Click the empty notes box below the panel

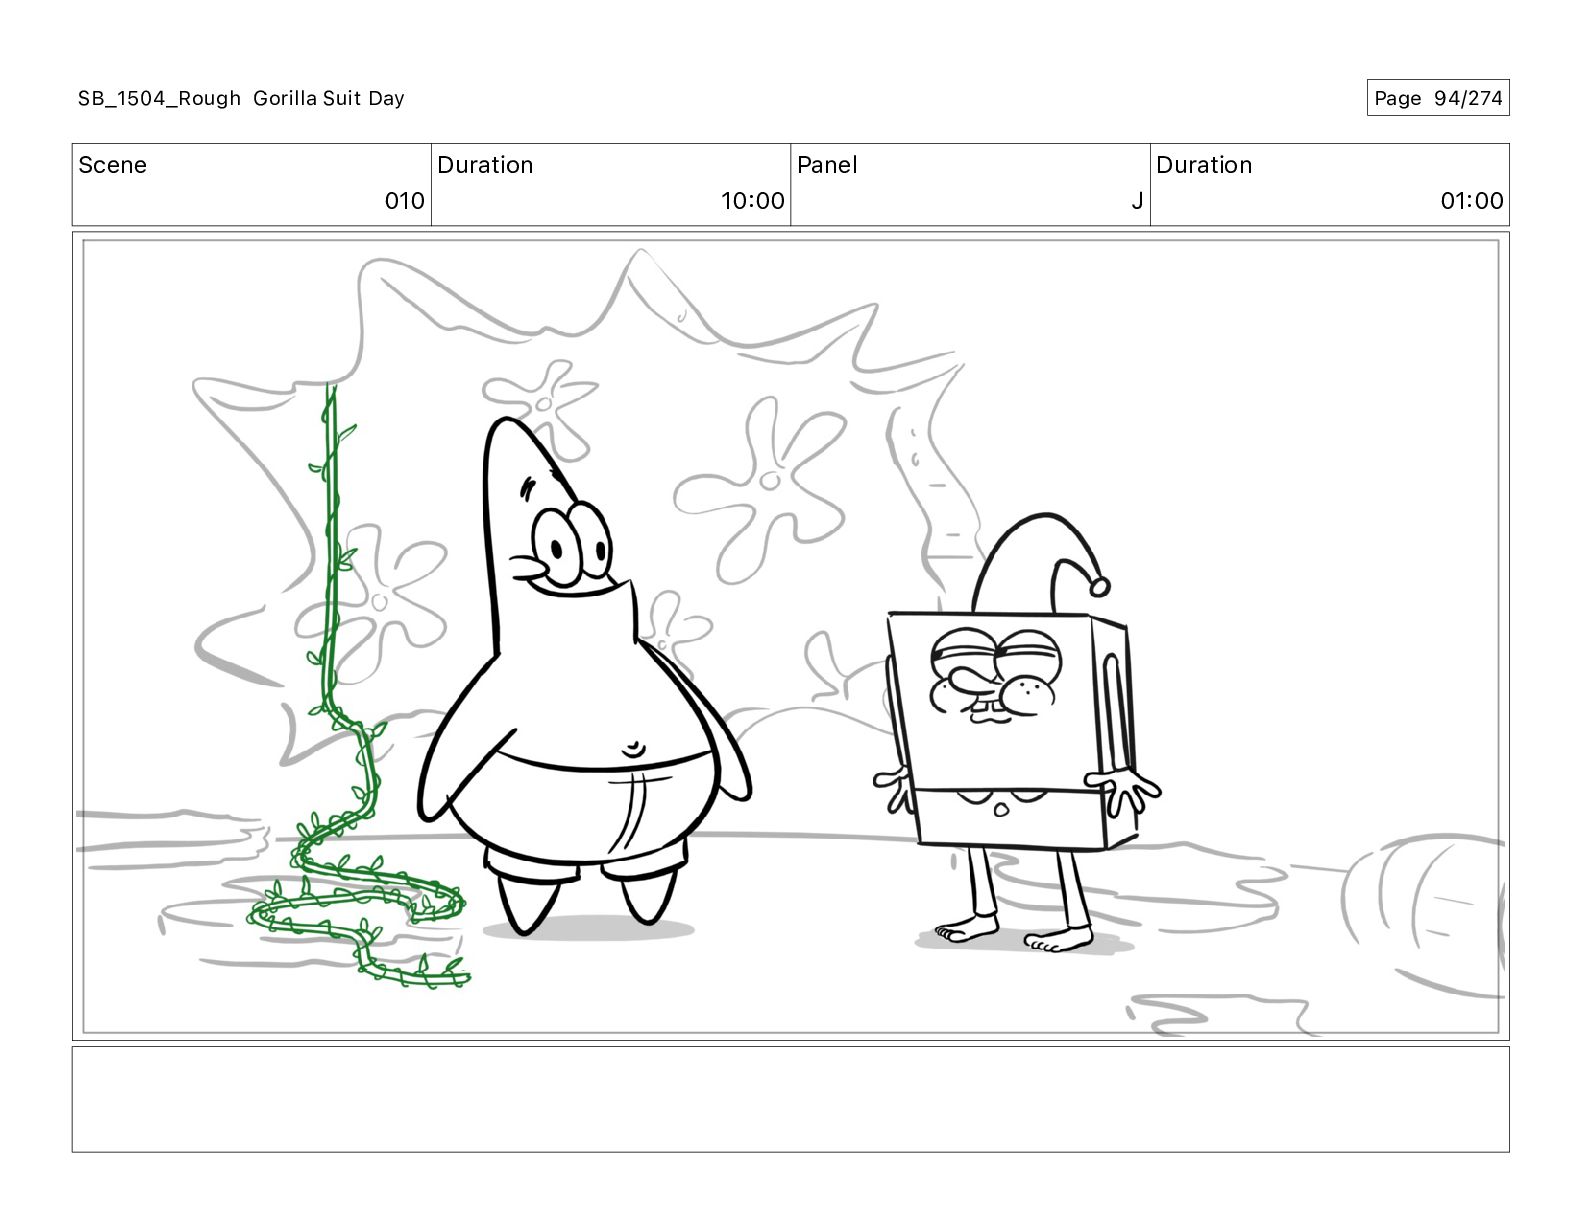pos(790,1099)
